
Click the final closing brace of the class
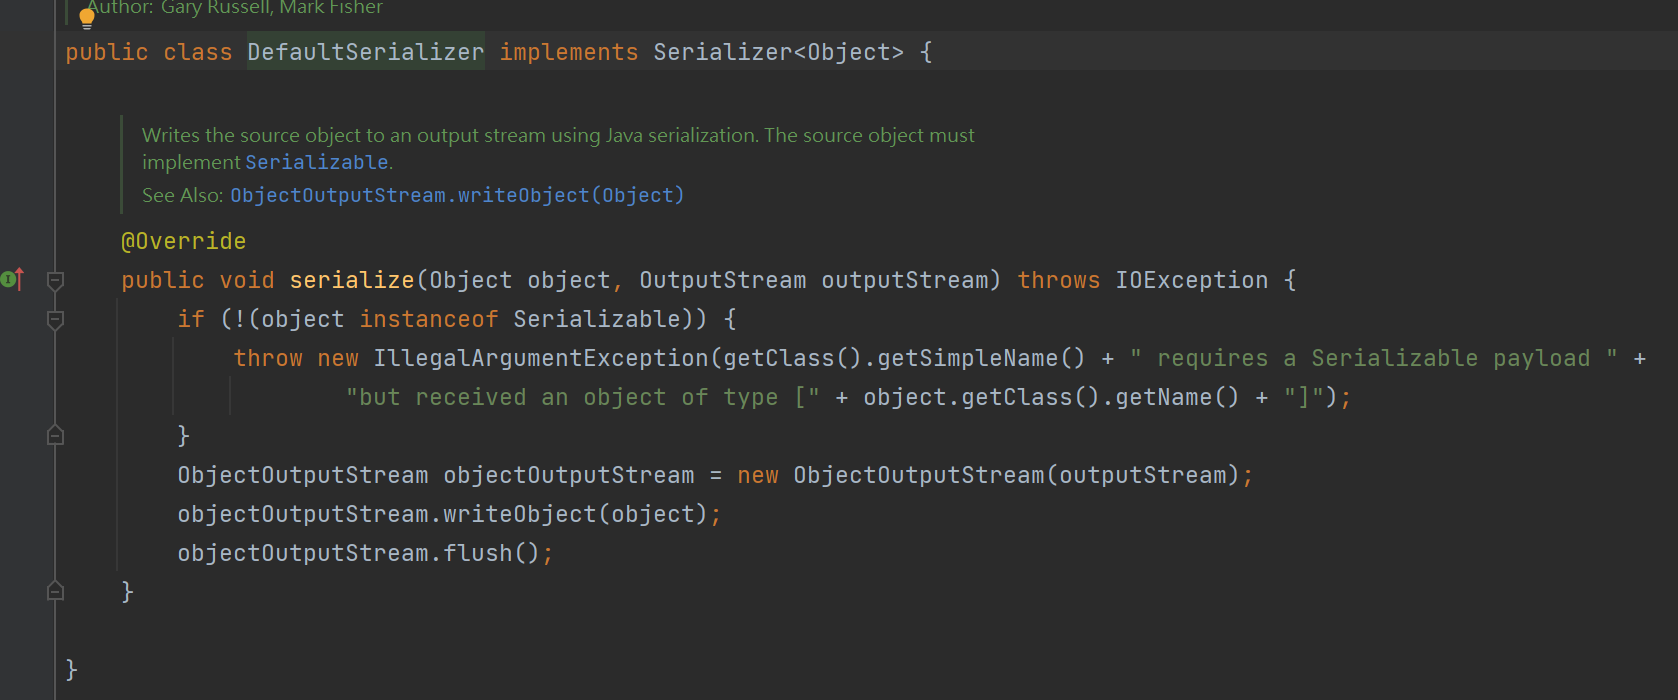tap(71, 669)
